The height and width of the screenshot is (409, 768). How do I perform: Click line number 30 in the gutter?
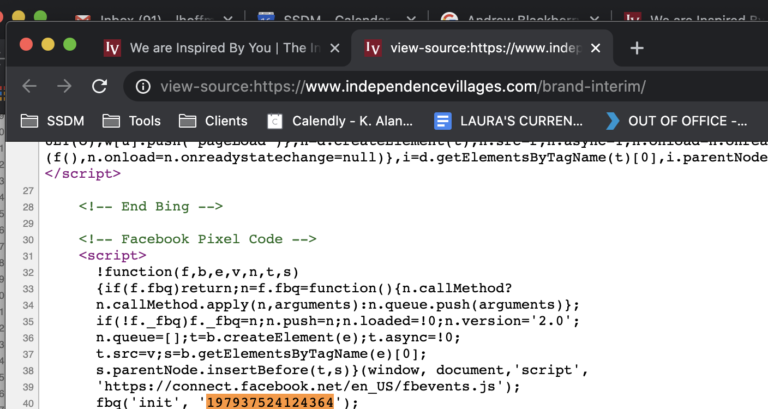(28, 240)
